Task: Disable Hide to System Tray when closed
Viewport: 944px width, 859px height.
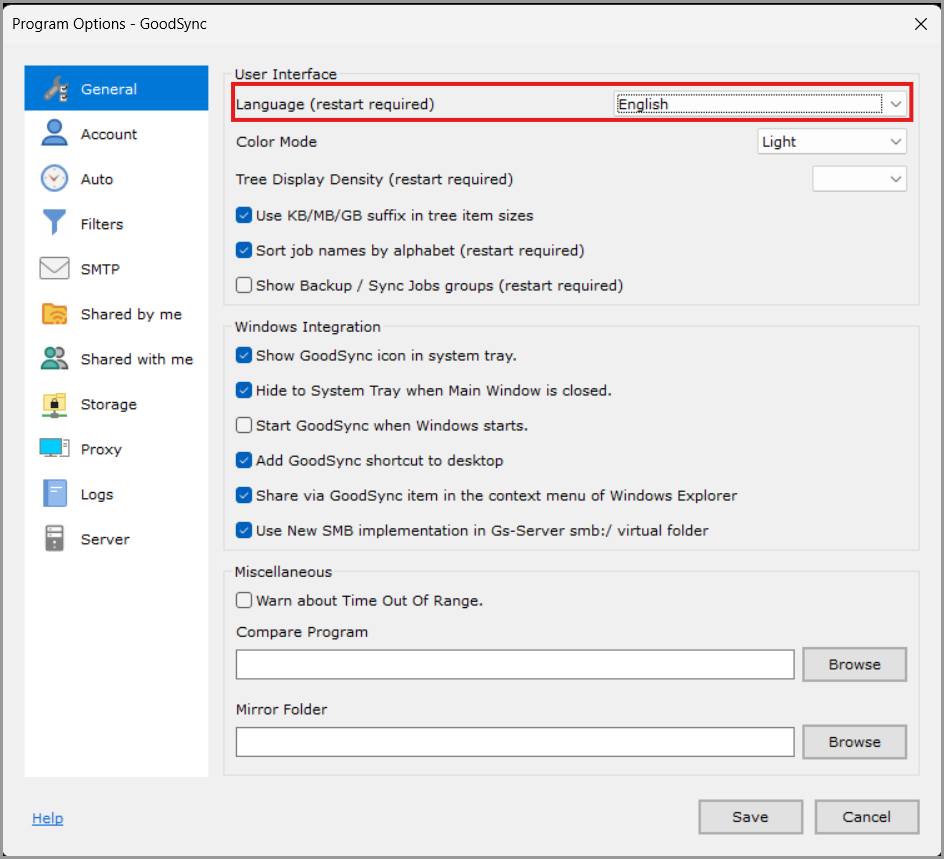Action: coord(244,391)
